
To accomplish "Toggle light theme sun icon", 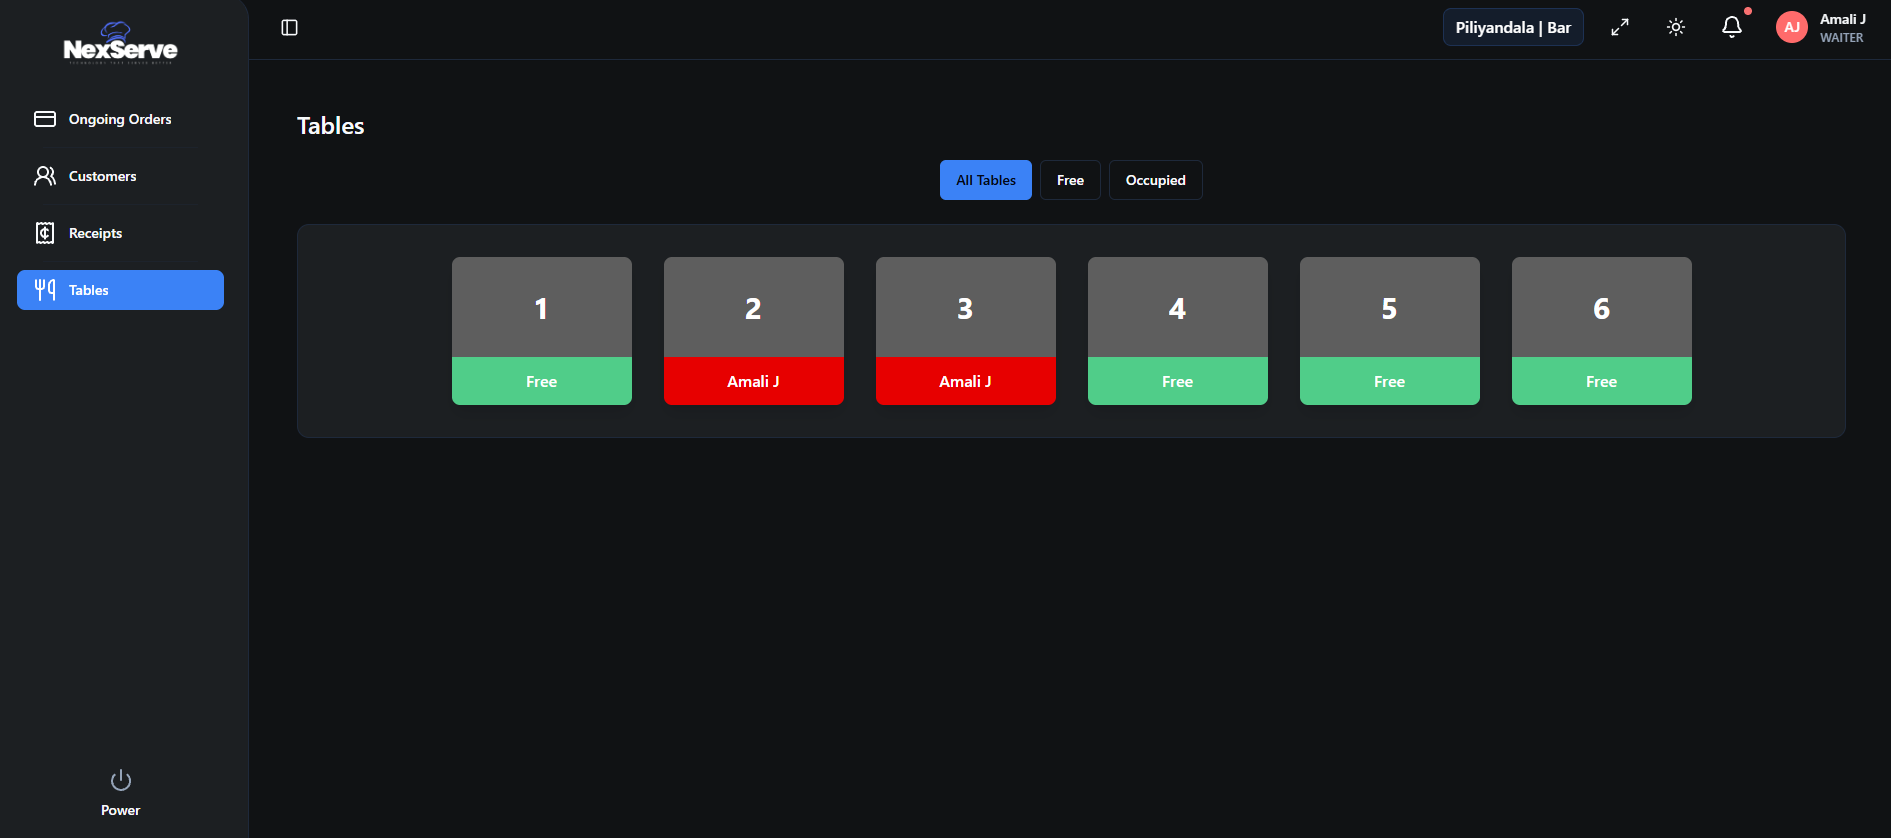I will click(x=1676, y=28).
